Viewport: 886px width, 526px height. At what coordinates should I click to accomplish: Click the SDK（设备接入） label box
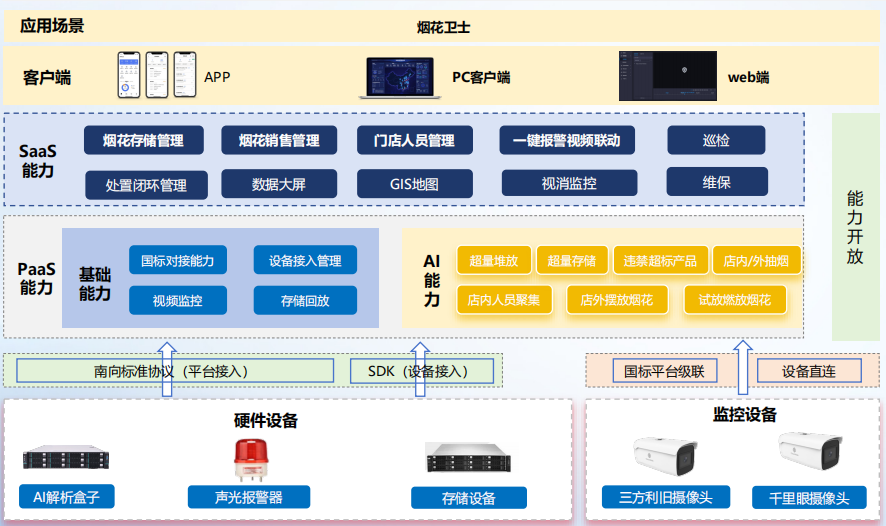tap(424, 371)
